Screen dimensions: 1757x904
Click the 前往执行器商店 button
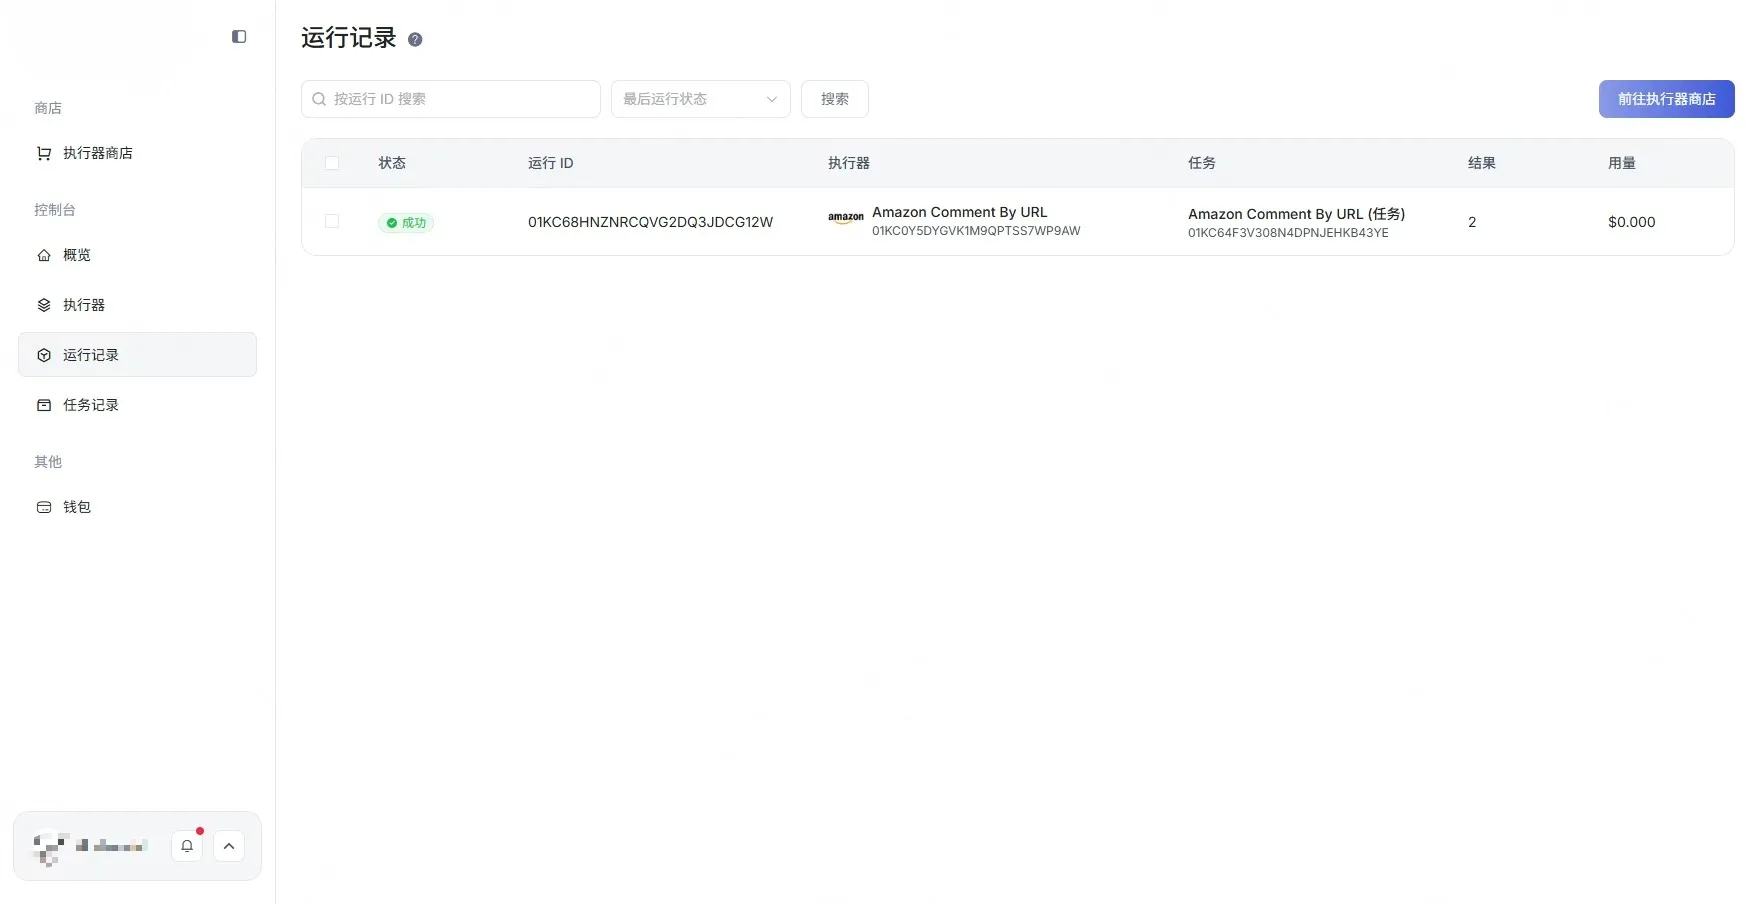[x=1666, y=99]
